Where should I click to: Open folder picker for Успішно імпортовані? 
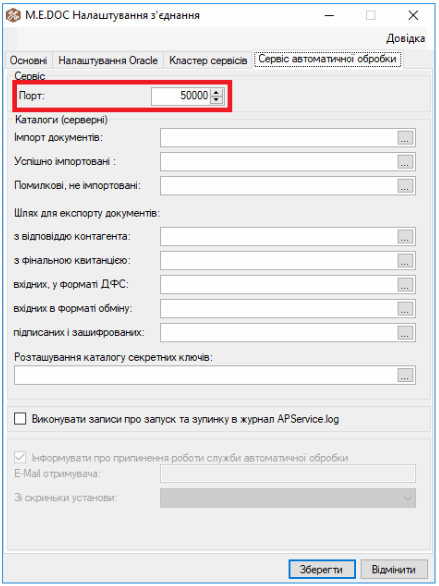pyautogui.click(x=405, y=162)
